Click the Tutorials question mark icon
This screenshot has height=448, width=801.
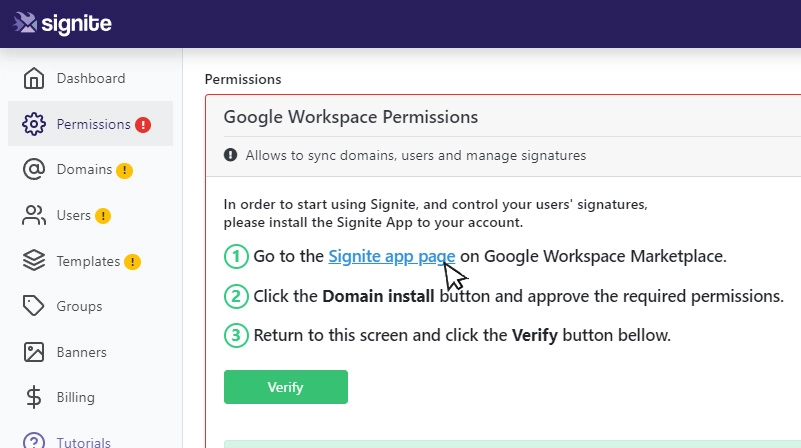pos(34,442)
